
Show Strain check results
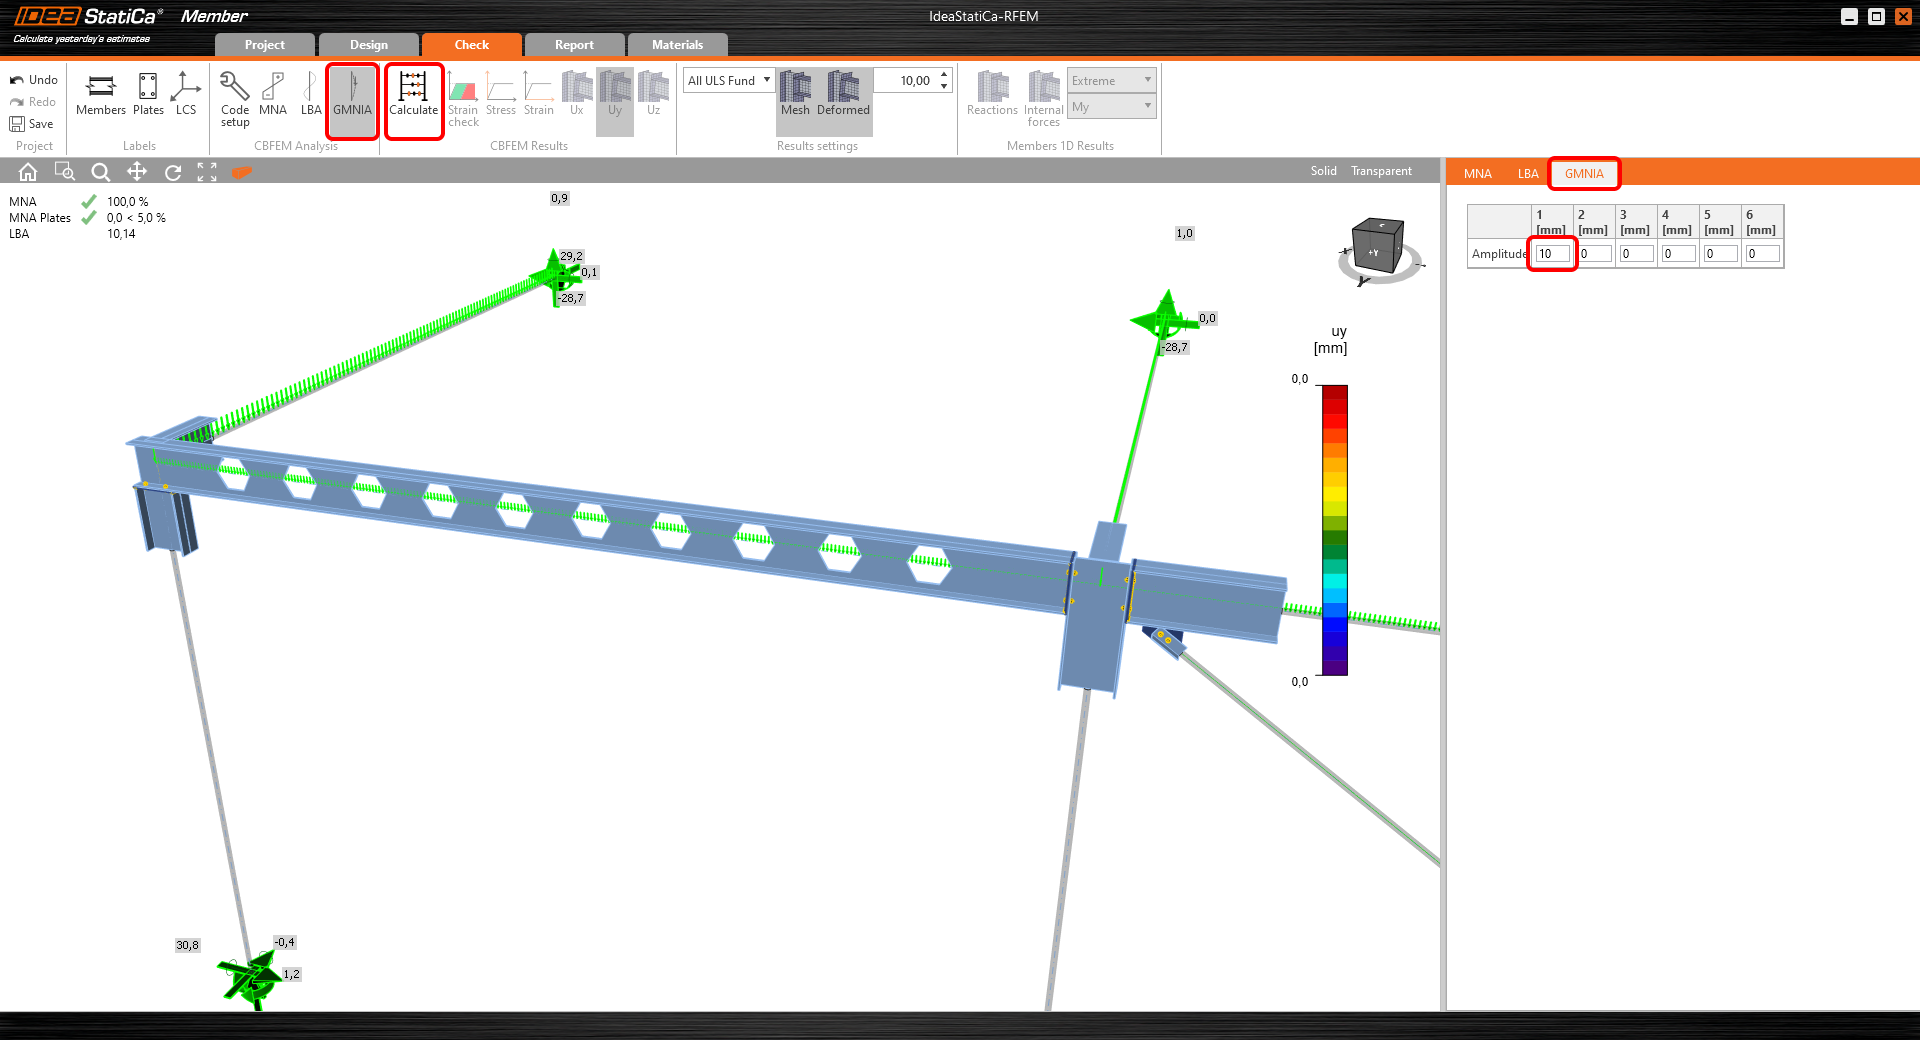tap(463, 100)
